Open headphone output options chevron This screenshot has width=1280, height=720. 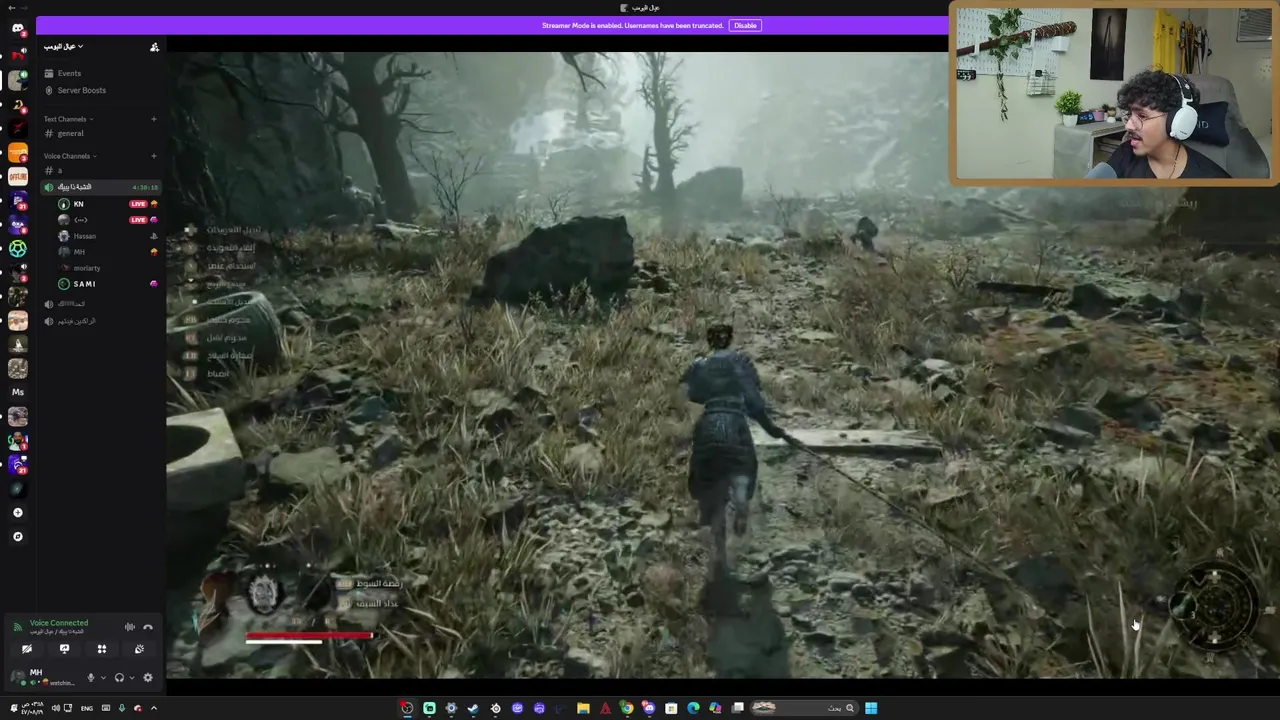click(x=131, y=678)
